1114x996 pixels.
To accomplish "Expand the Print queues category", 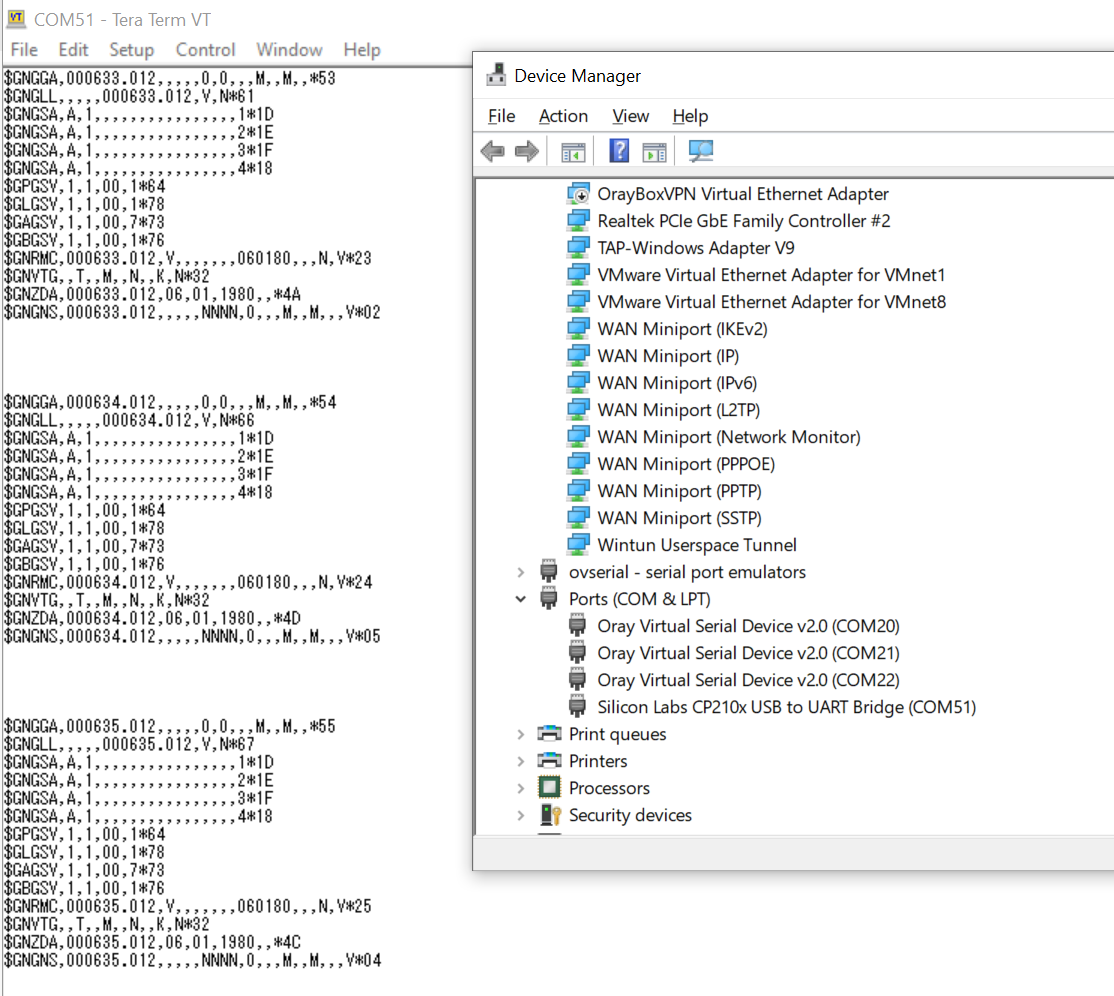I will click(x=520, y=733).
